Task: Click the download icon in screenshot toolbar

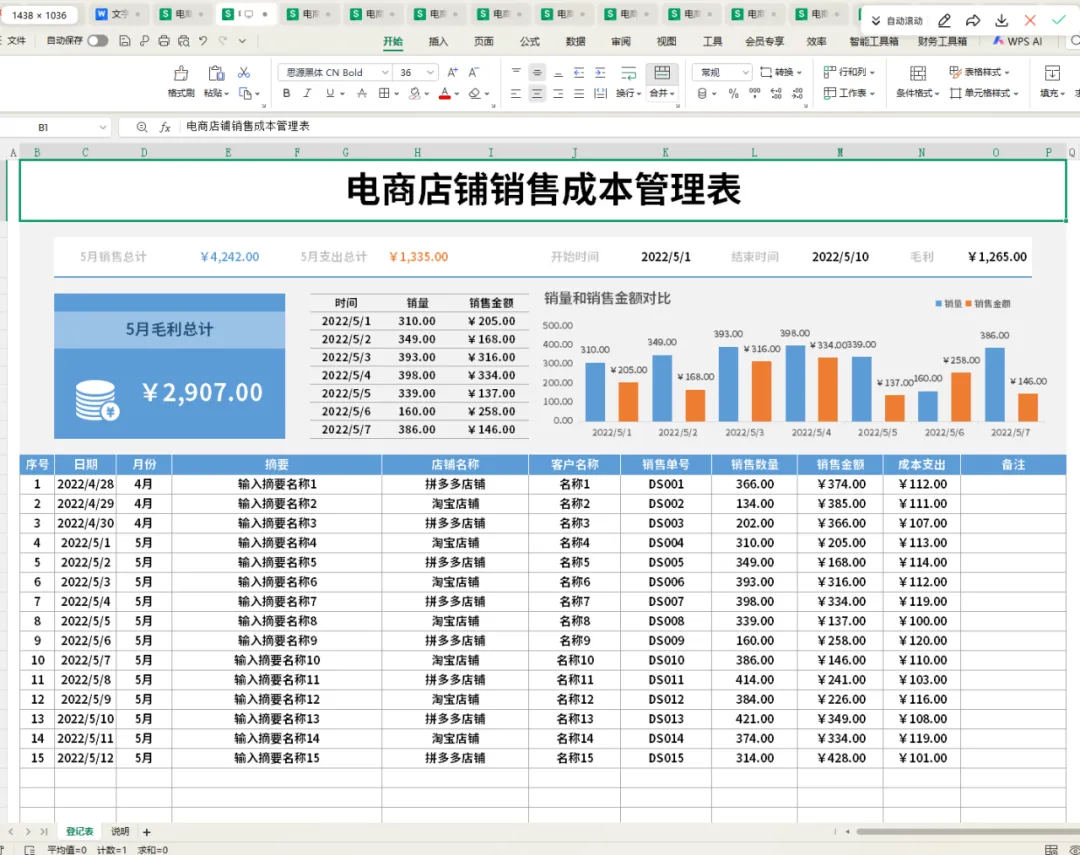Action: point(1001,21)
